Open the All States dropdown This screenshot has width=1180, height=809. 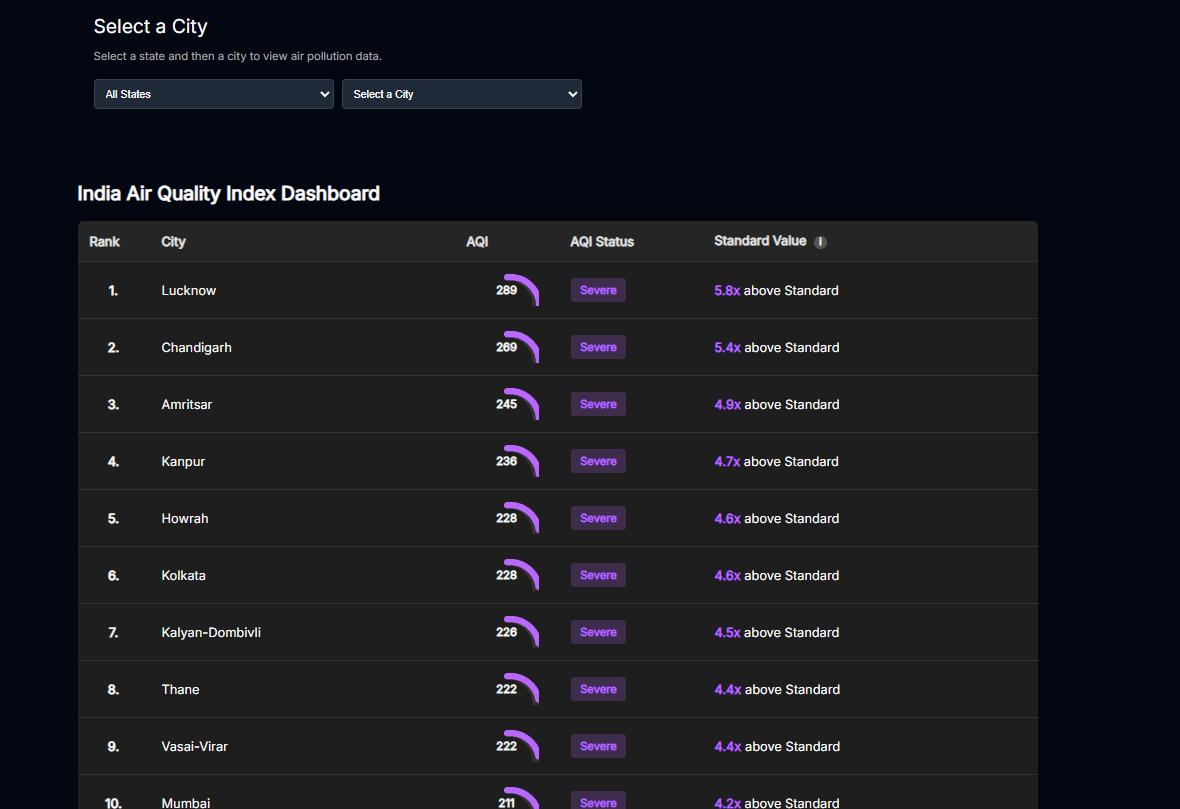213,94
